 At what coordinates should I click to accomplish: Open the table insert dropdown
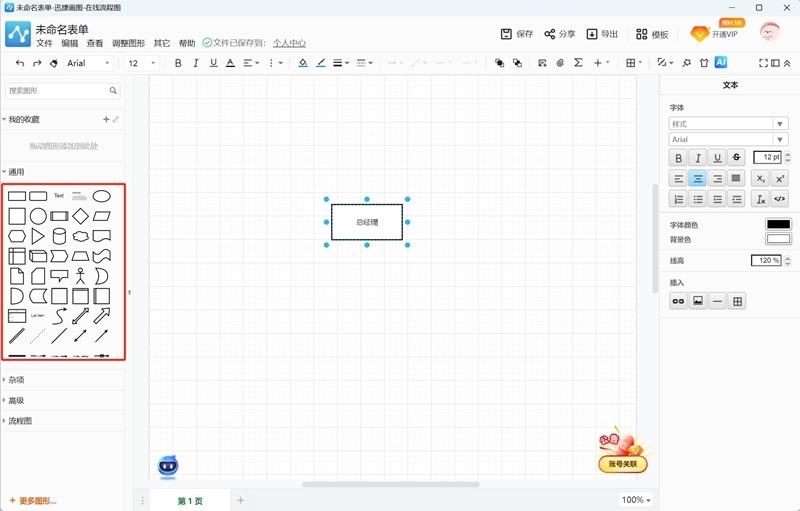634,63
